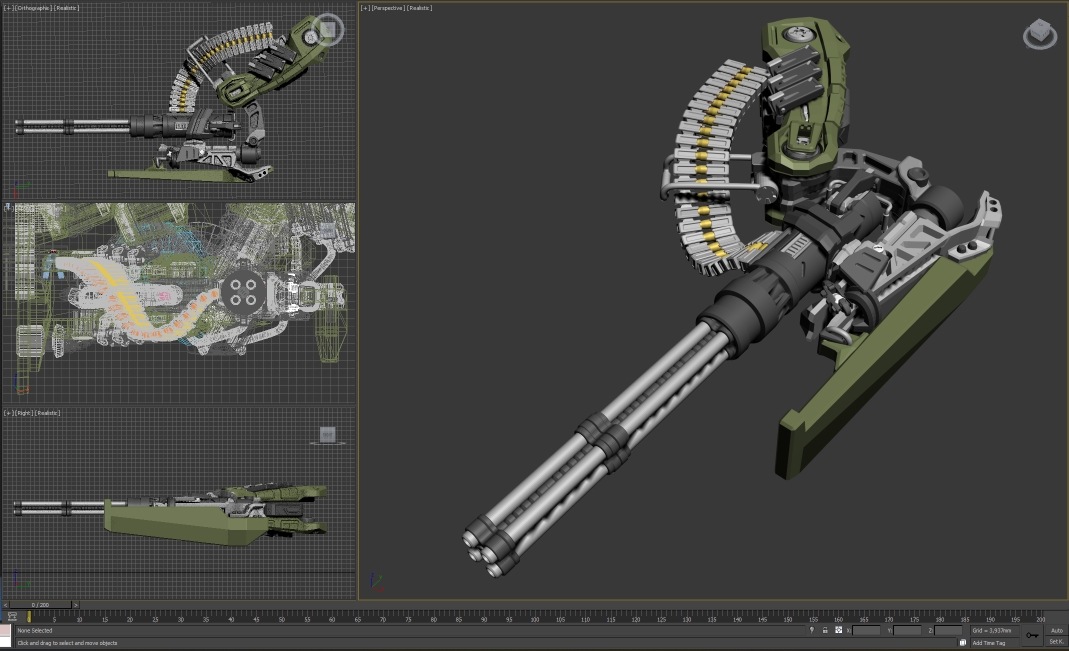The image size is (1069, 651).
Task: Open the Perspective view label menu
Action: (x=388, y=8)
